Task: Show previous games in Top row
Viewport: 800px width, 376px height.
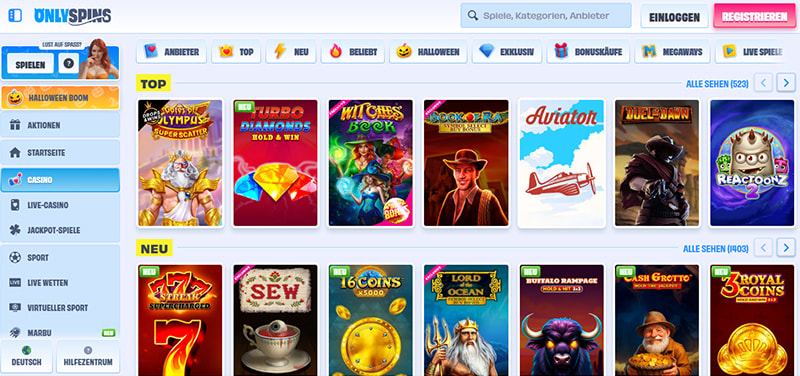Action: coord(763,82)
